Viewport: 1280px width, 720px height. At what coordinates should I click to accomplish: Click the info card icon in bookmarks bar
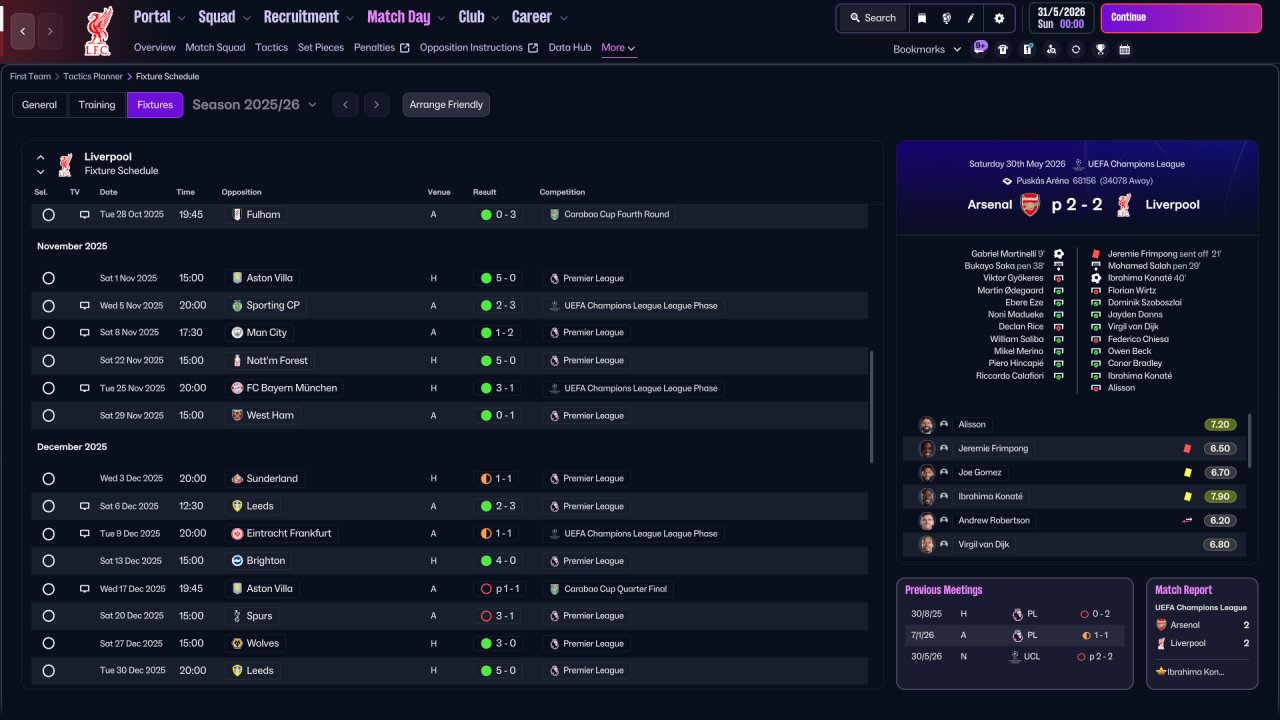click(1027, 49)
